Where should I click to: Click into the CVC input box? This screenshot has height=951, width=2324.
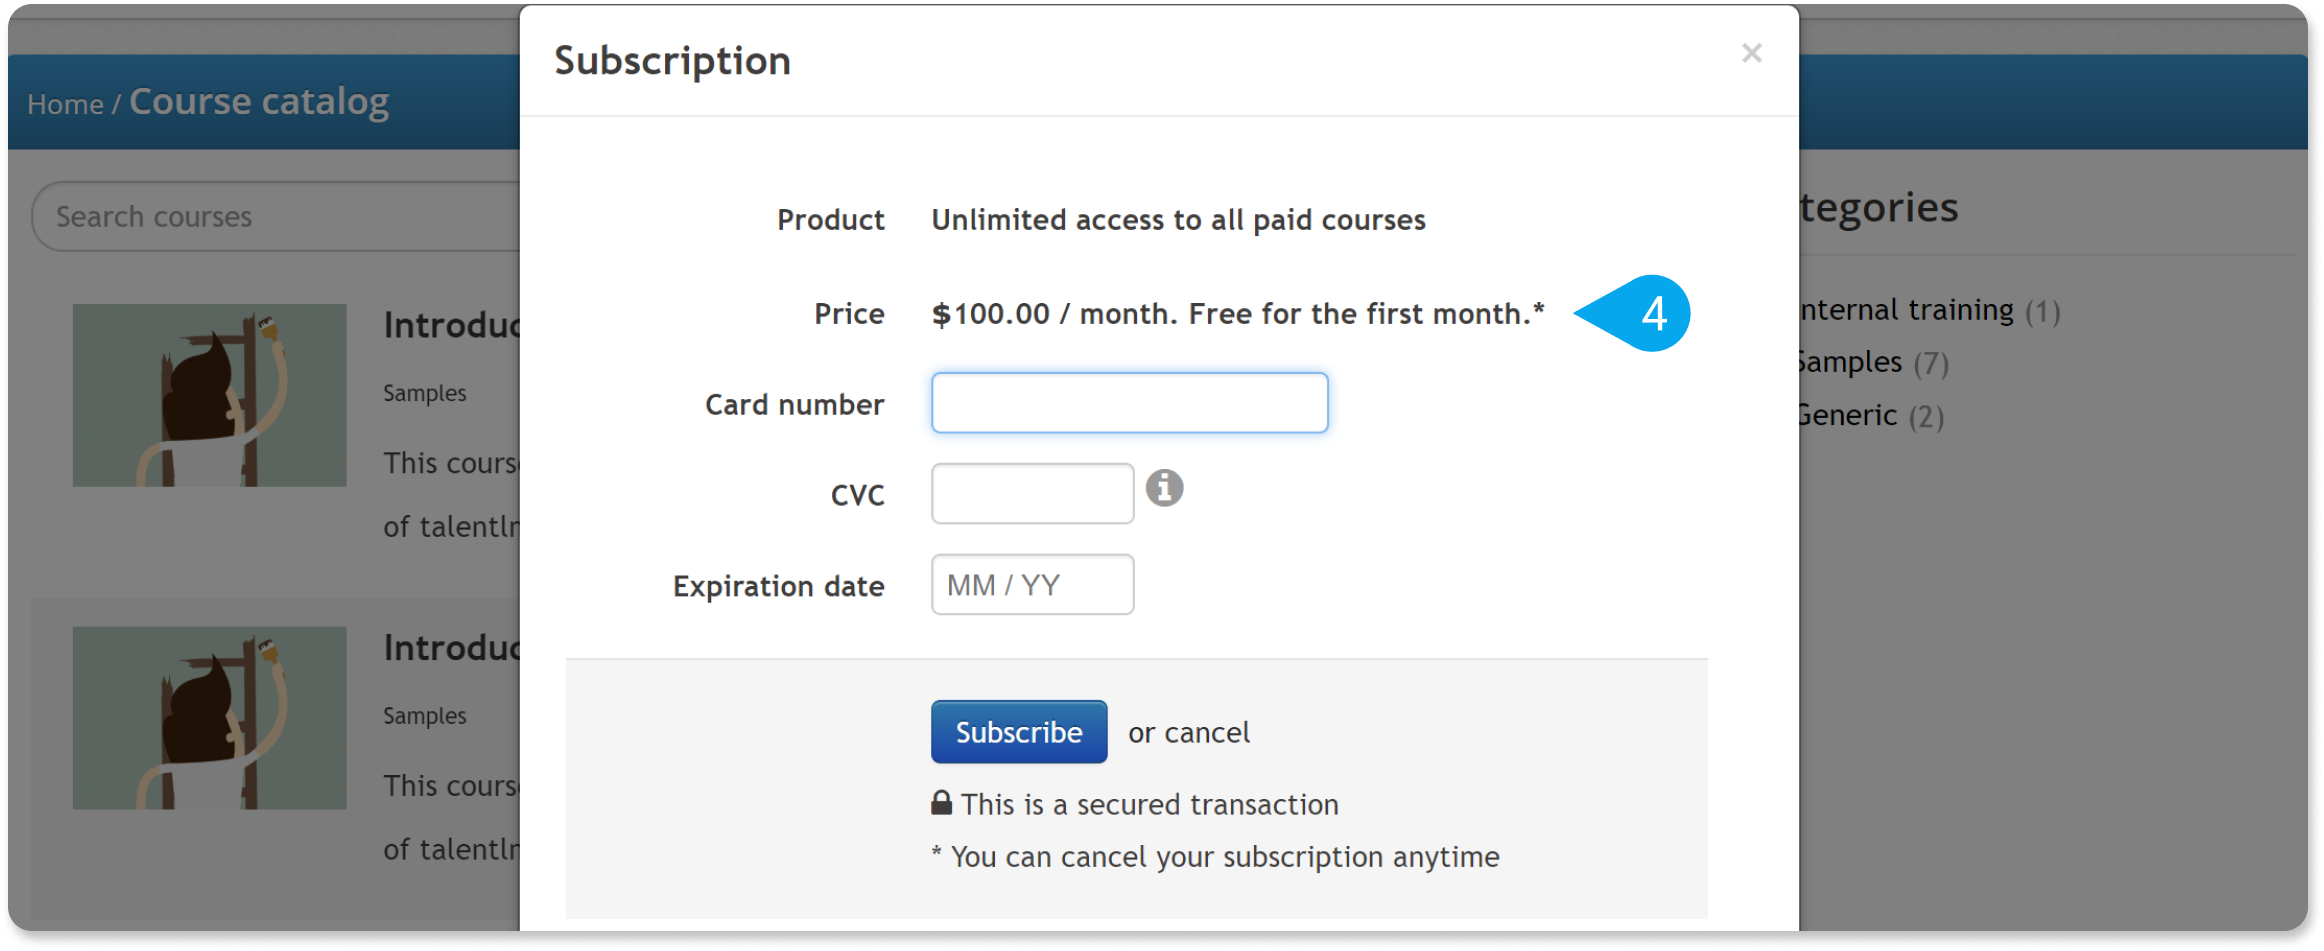point(1032,493)
